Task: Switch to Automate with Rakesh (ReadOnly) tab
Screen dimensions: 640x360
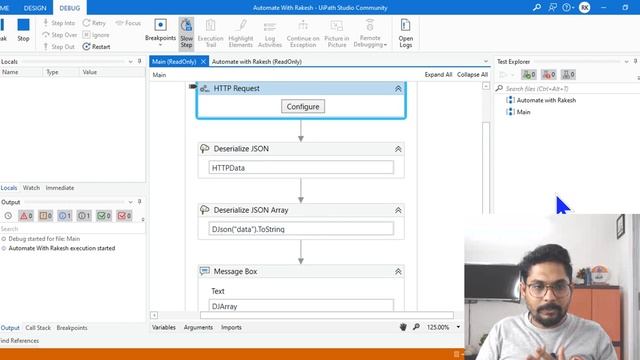Action: [257, 62]
